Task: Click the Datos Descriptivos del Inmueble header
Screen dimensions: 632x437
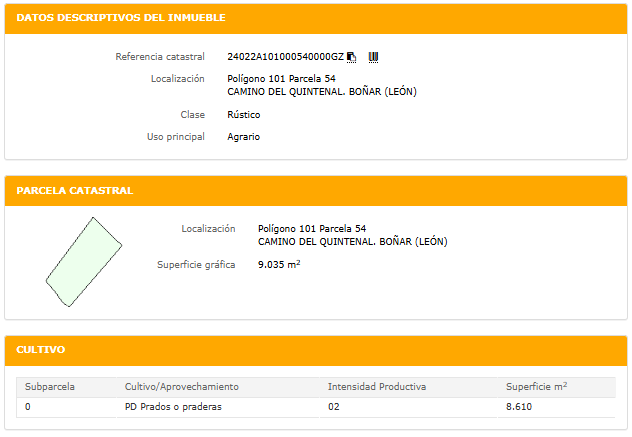Action: tap(121, 18)
